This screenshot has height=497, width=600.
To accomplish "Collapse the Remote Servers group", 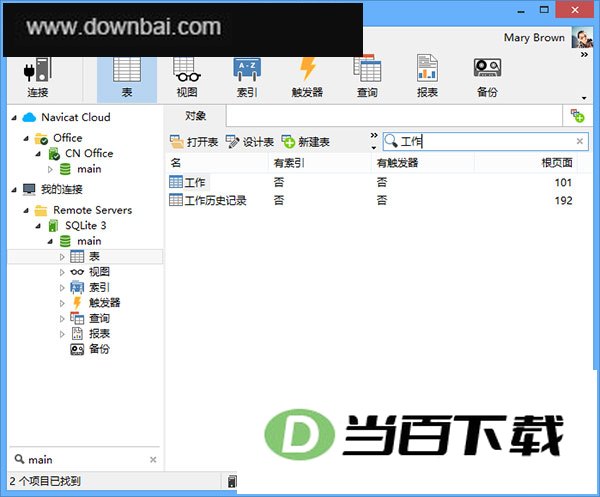I will coord(26,210).
